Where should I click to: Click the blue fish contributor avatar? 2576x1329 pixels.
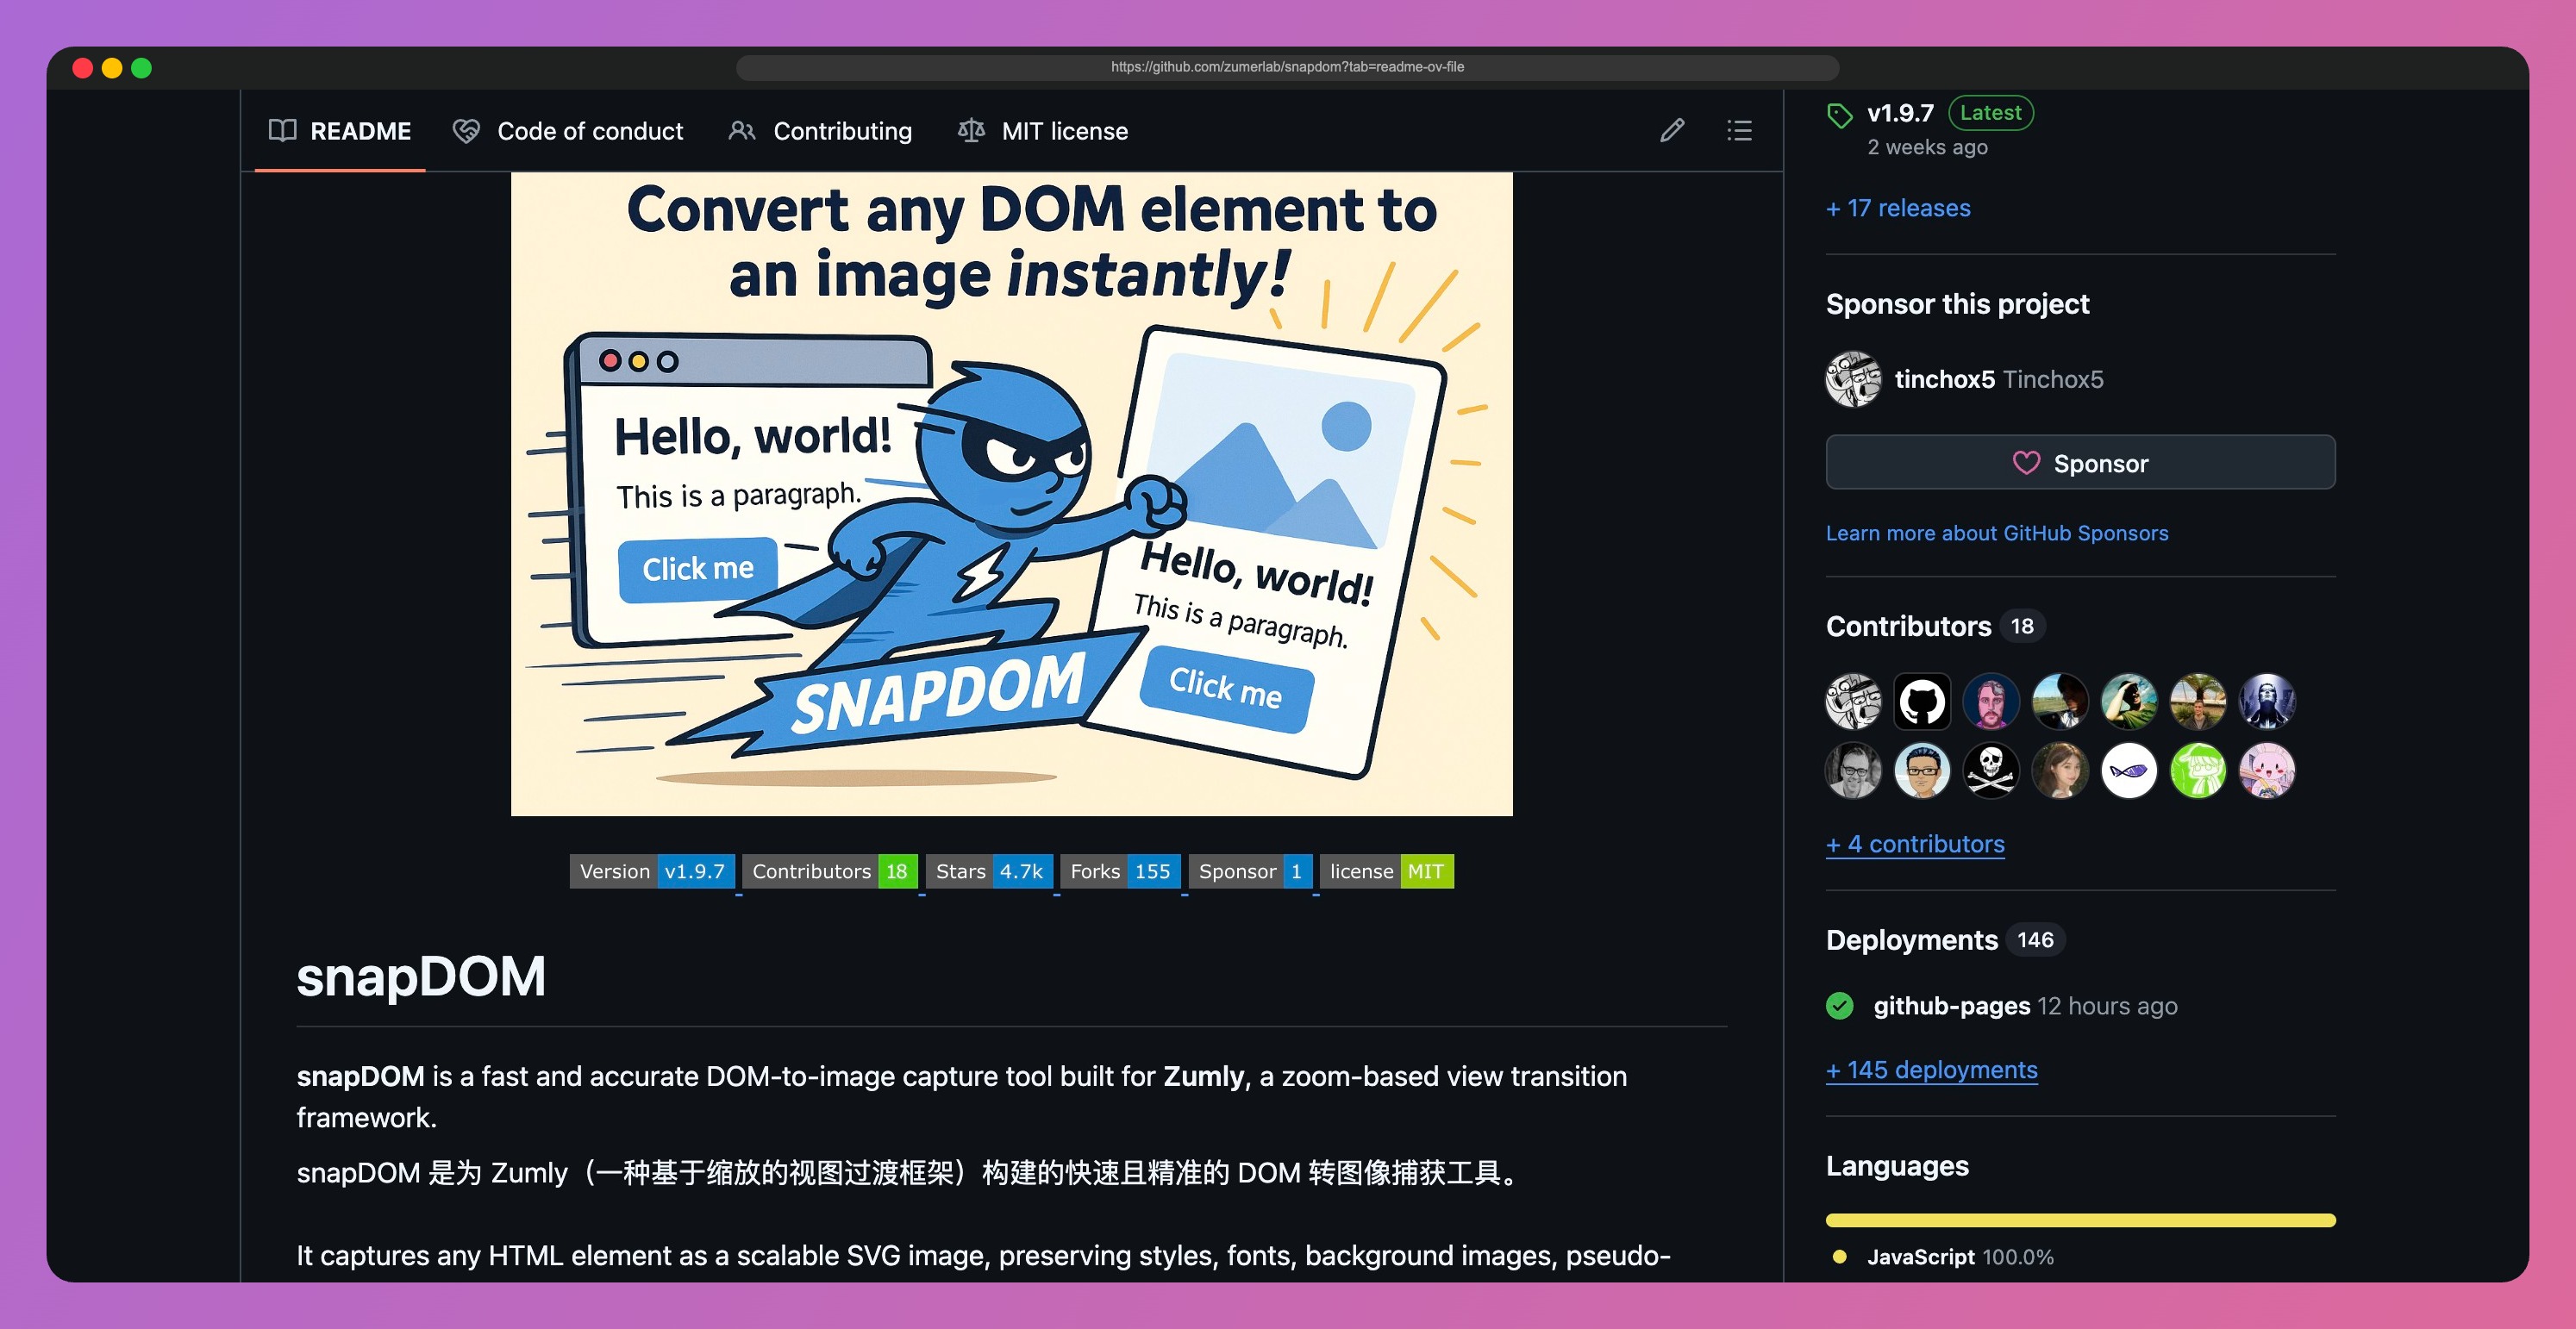(x=2129, y=770)
